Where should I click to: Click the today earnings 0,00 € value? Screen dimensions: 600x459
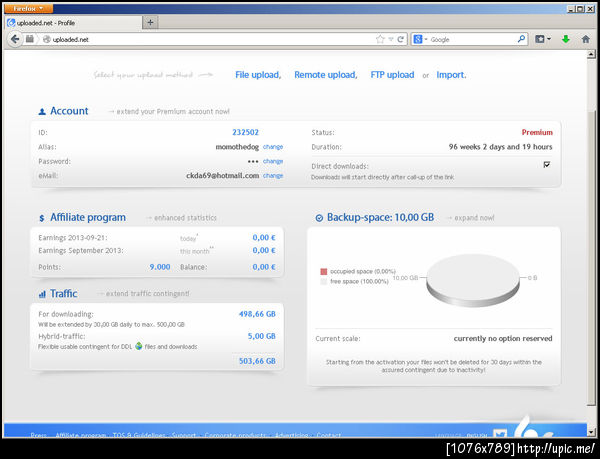264,238
